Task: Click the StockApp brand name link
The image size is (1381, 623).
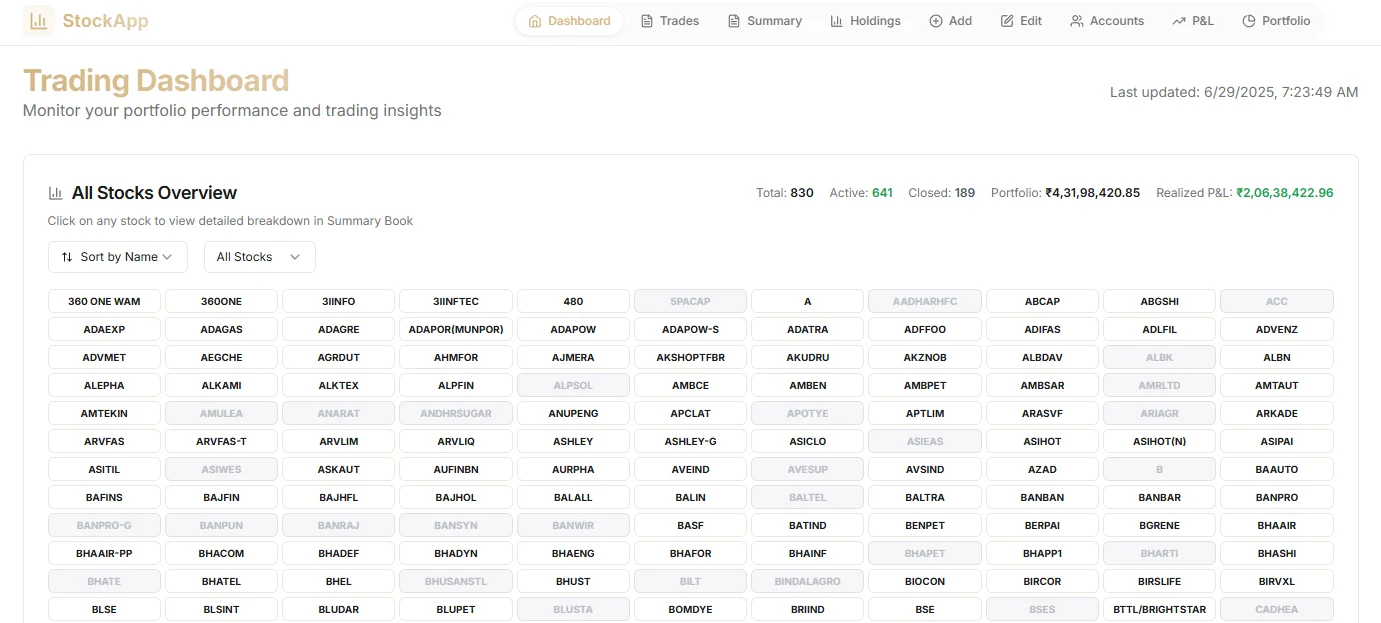Action: 105,21
